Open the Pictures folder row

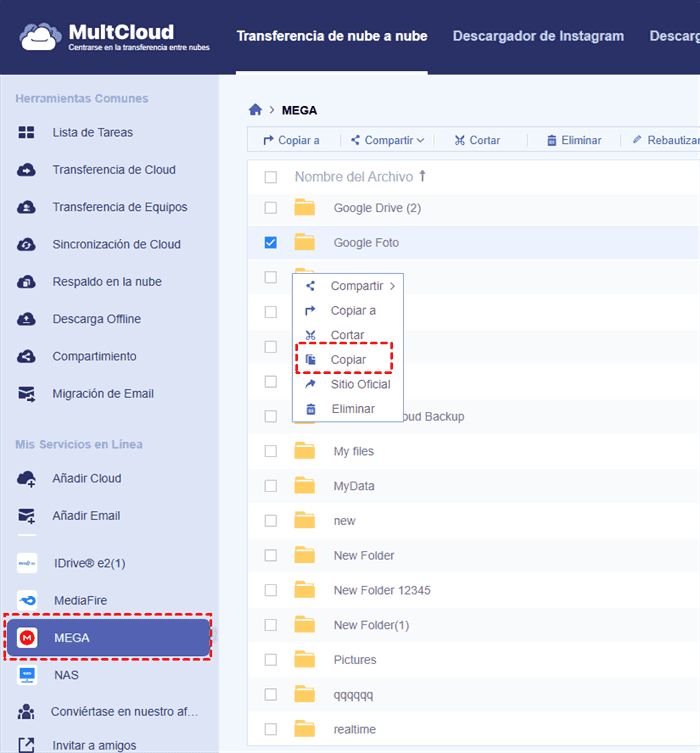tap(354, 660)
